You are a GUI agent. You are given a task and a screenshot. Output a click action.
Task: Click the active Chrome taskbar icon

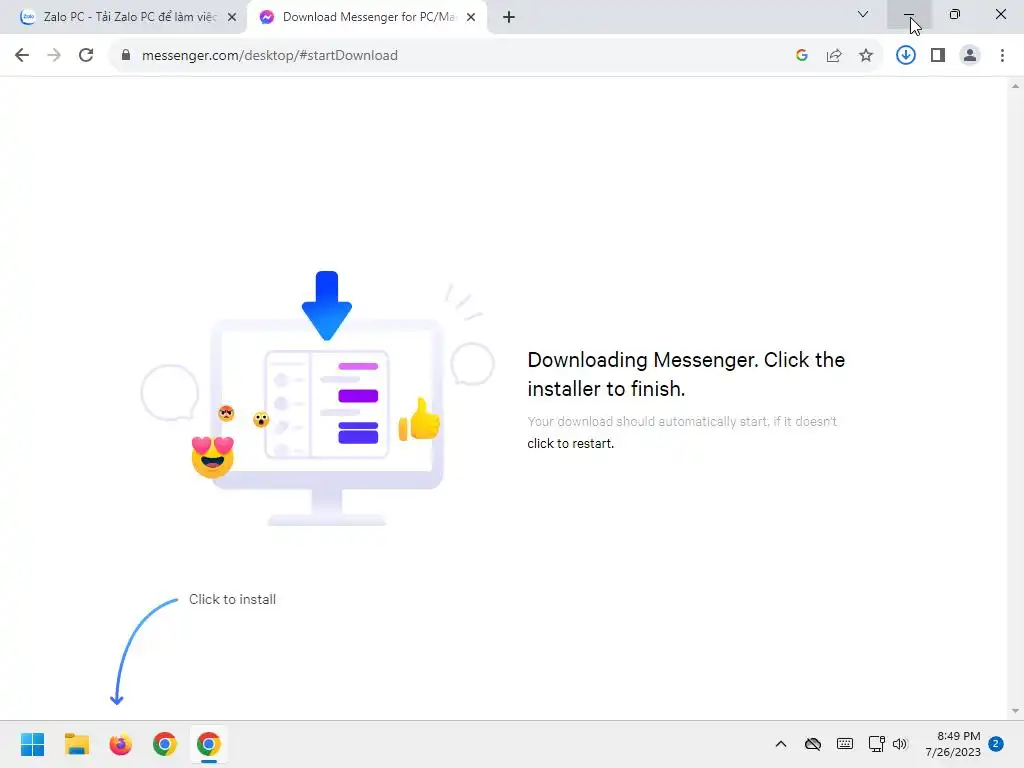point(208,744)
